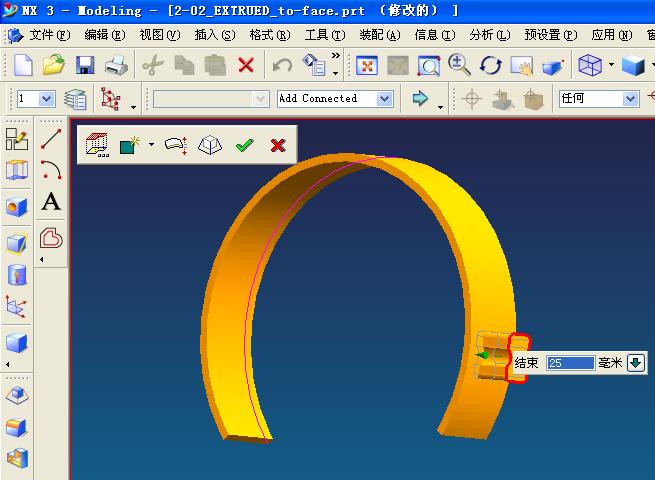Choose the offset option icon in extrude bar
655x480 pixels.
click(x=176, y=145)
